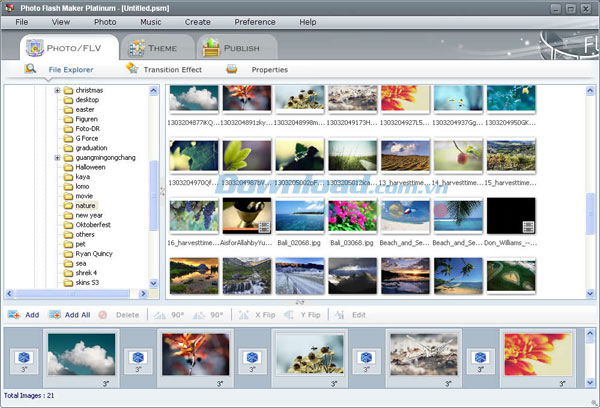Expand the guangmingongchang folder node
The width and height of the screenshot is (600, 408).
[57, 158]
